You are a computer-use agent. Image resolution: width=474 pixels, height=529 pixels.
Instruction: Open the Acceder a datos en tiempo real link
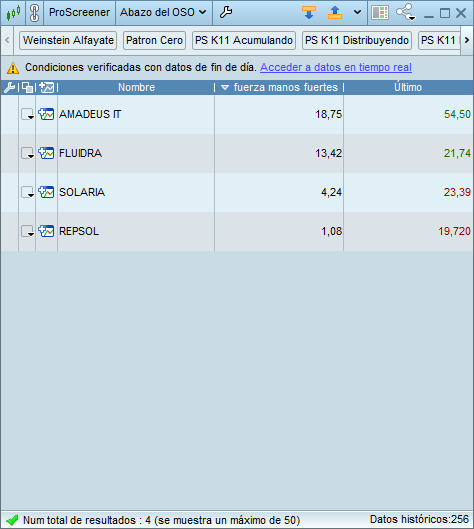coord(336,67)
